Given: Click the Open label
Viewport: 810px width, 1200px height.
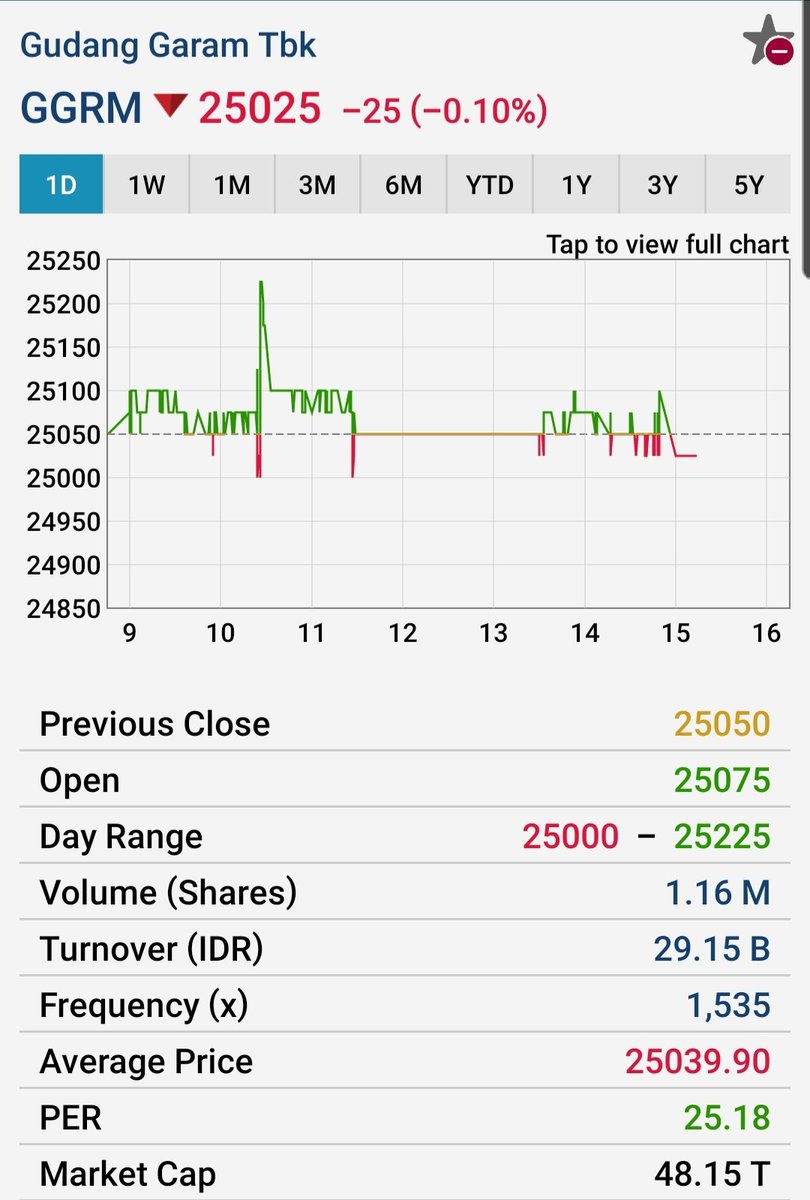Looking at the screenshot, I should point(80,780).
